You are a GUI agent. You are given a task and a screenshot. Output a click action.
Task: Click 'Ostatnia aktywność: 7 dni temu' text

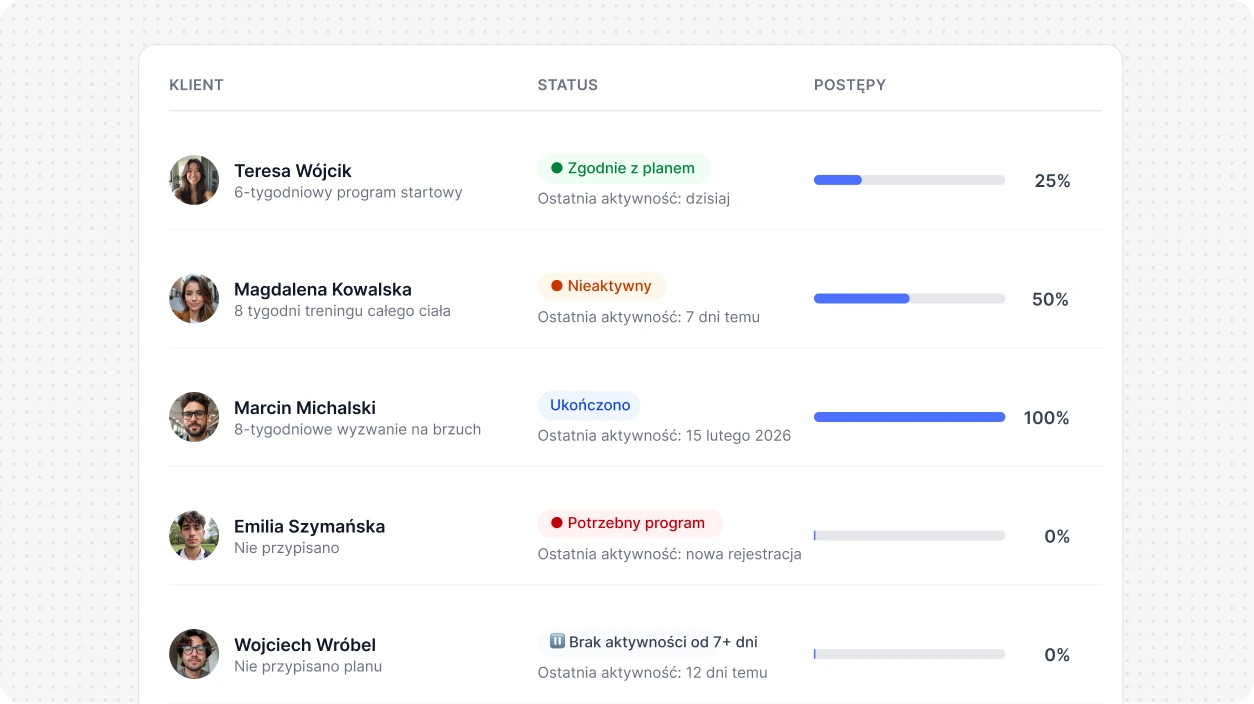tap(649, 317)
